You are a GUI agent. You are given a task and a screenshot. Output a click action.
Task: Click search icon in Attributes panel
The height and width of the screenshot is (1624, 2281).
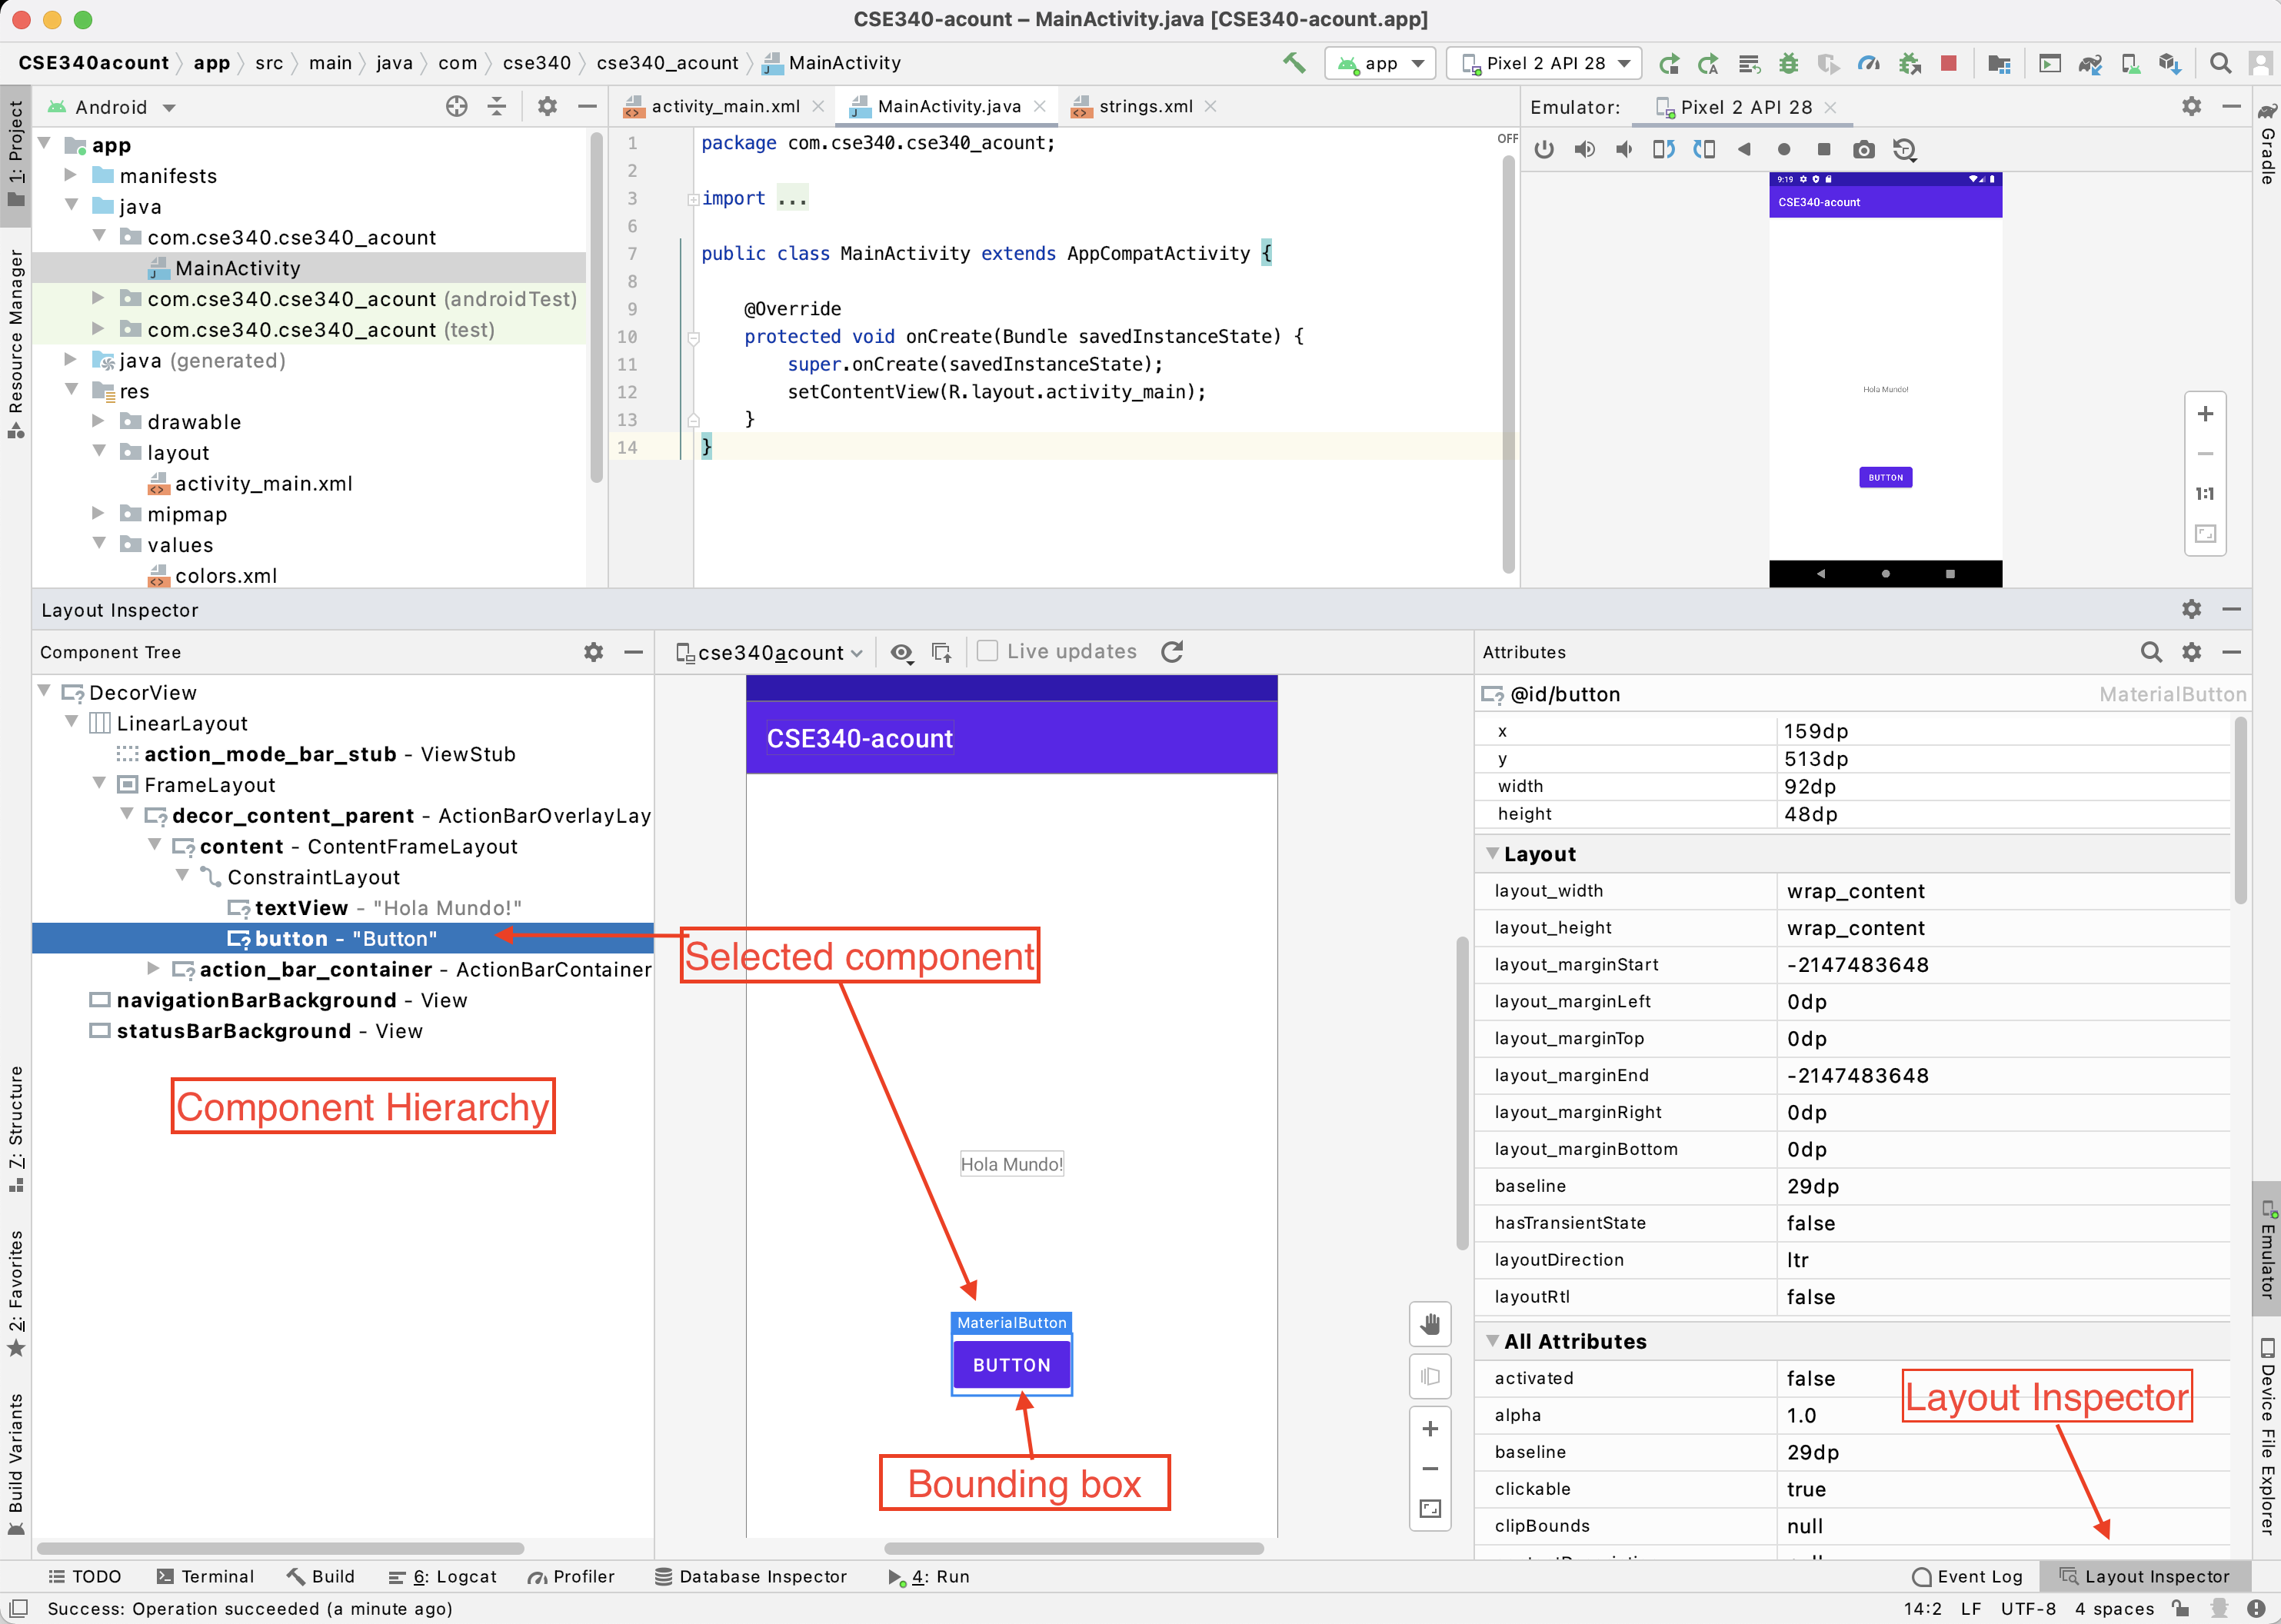click(2150, 652)
